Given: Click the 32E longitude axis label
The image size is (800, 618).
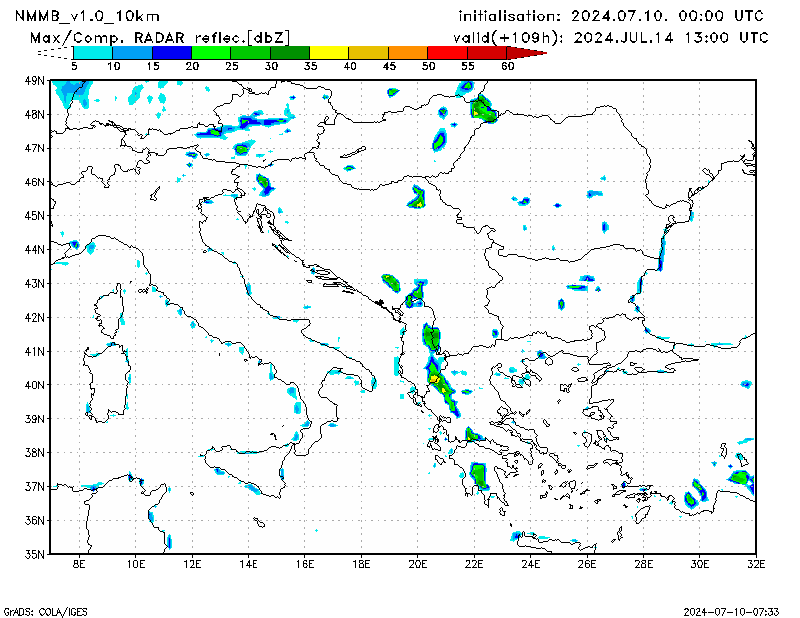Looking at the screenshot, I should (756, 565).
